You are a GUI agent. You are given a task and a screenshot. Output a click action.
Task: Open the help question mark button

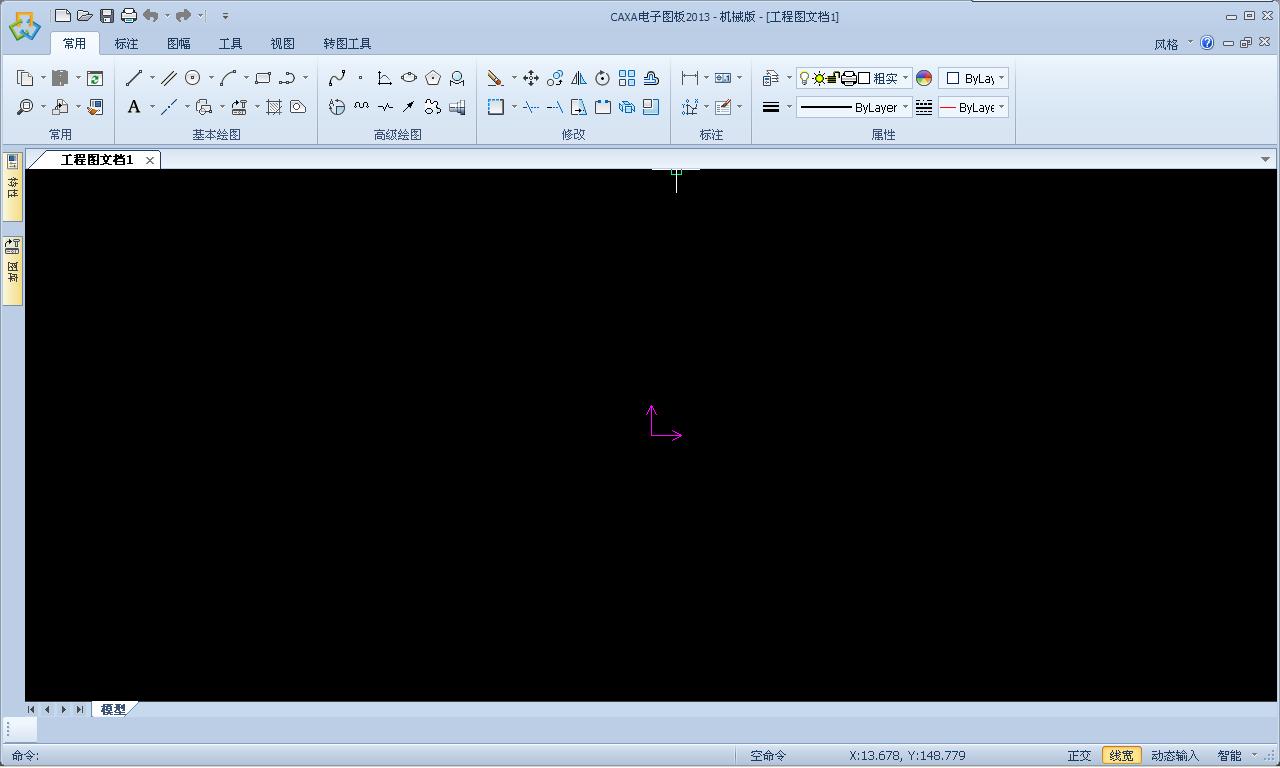(1207, 43)
